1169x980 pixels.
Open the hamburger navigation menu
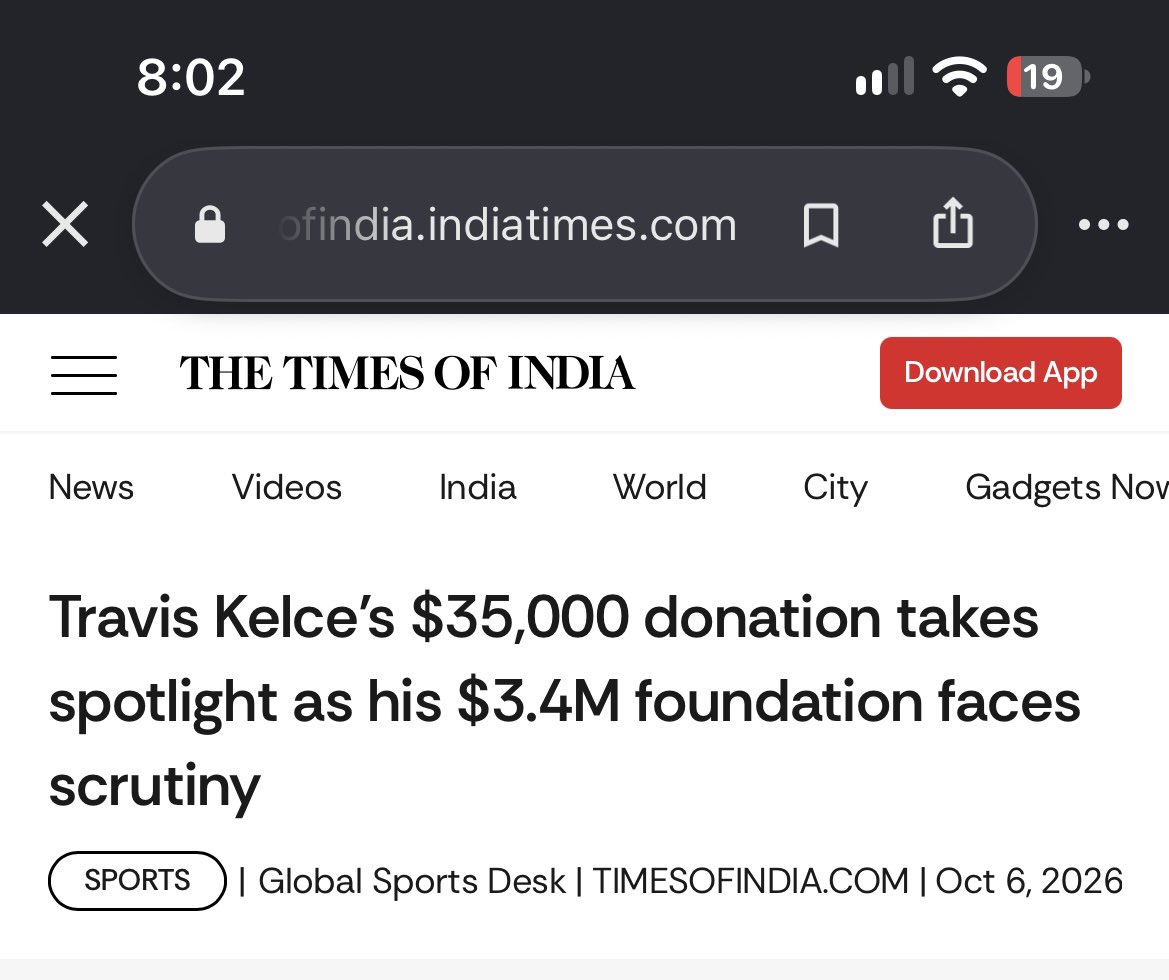(84, 375)
